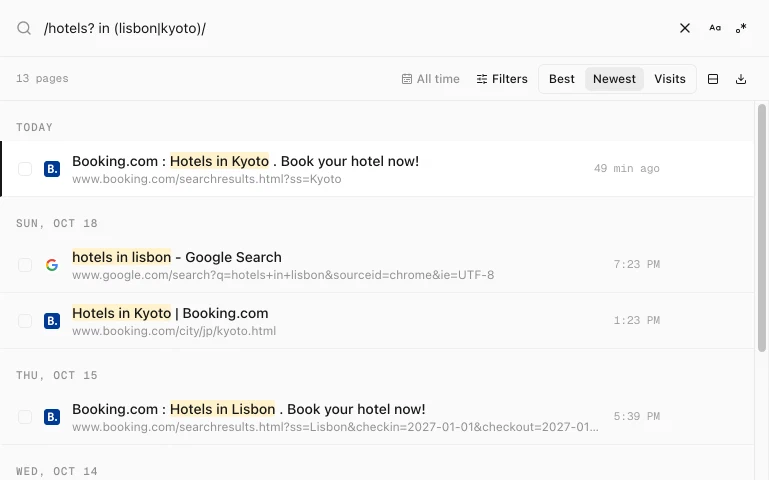Screen dimensions: 769x480
Task: Open the Filters panel
Action: pos(502,79)
